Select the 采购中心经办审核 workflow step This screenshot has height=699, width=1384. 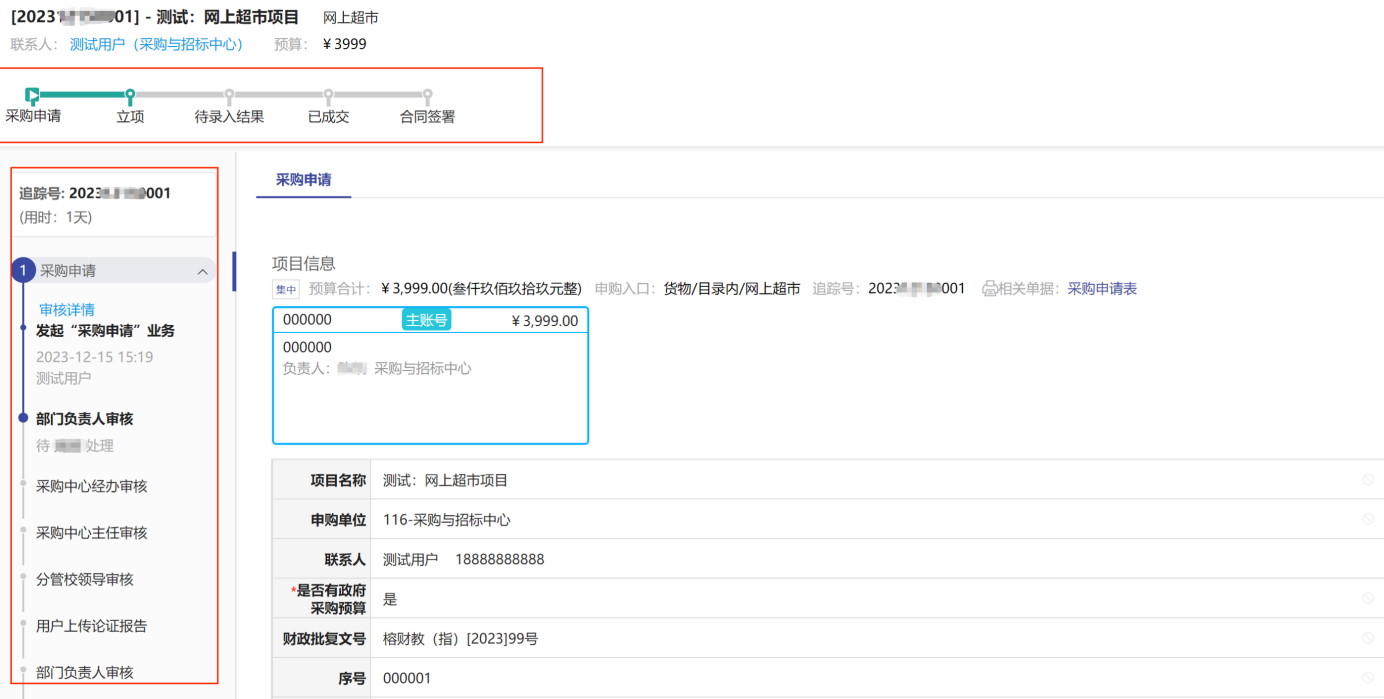pos(92,486)
